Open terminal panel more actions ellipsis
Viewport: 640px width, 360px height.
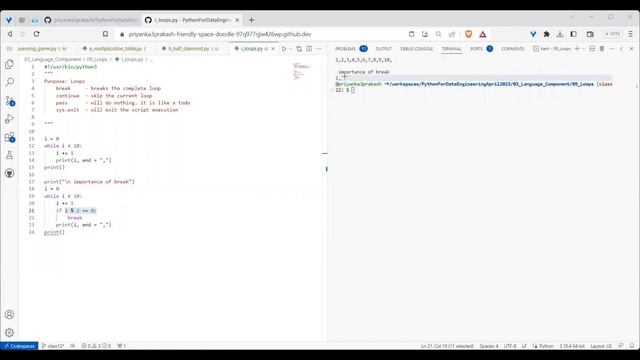point(611,49)
